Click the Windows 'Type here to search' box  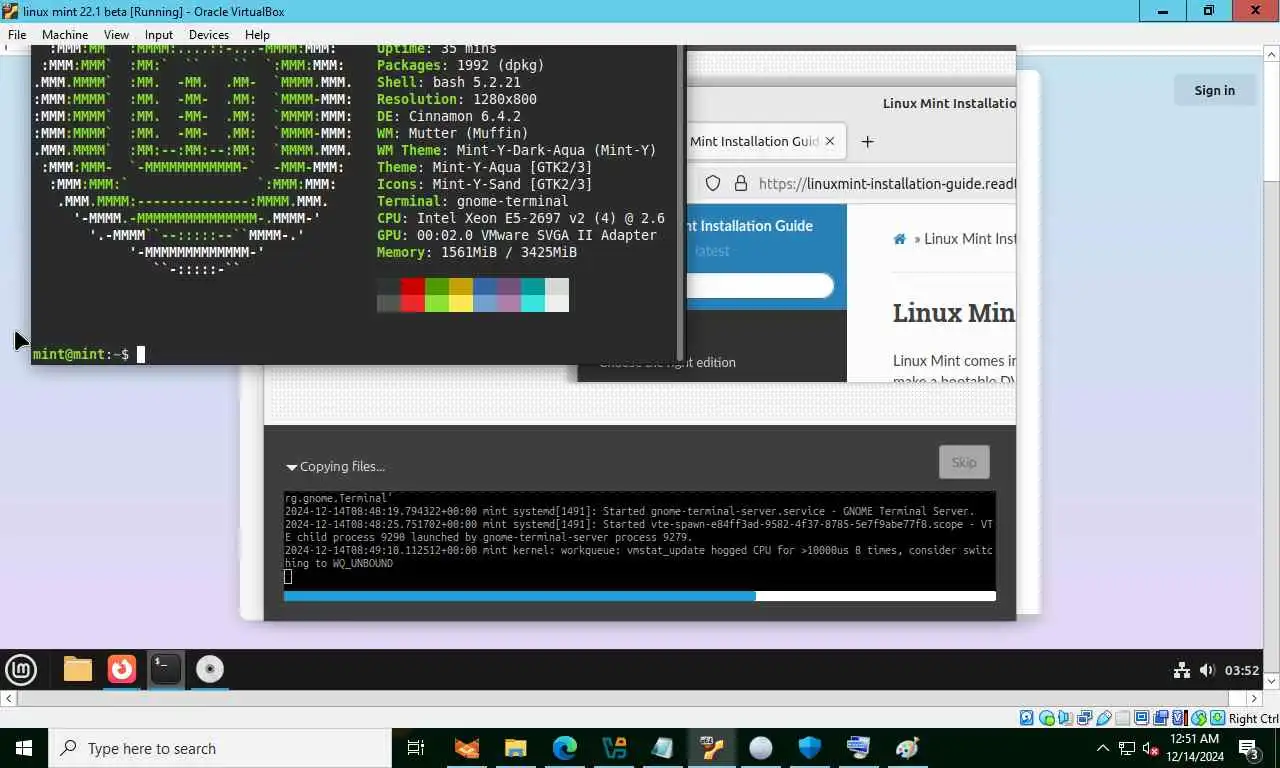point(219,748)
